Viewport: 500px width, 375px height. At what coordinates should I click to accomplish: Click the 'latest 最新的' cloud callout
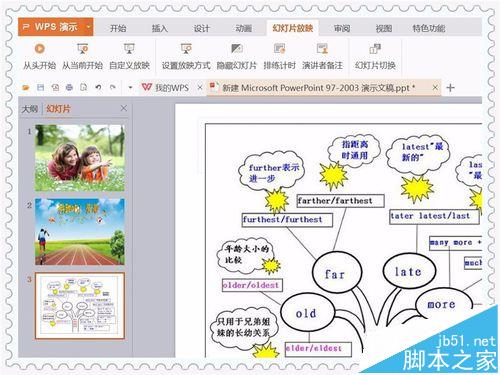[x=418, y=153]
